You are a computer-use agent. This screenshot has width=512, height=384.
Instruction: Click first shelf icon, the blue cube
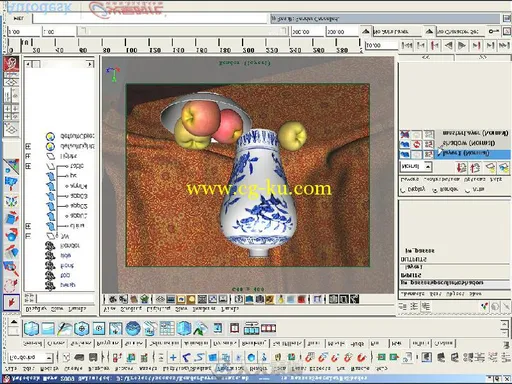pos(31,329)
